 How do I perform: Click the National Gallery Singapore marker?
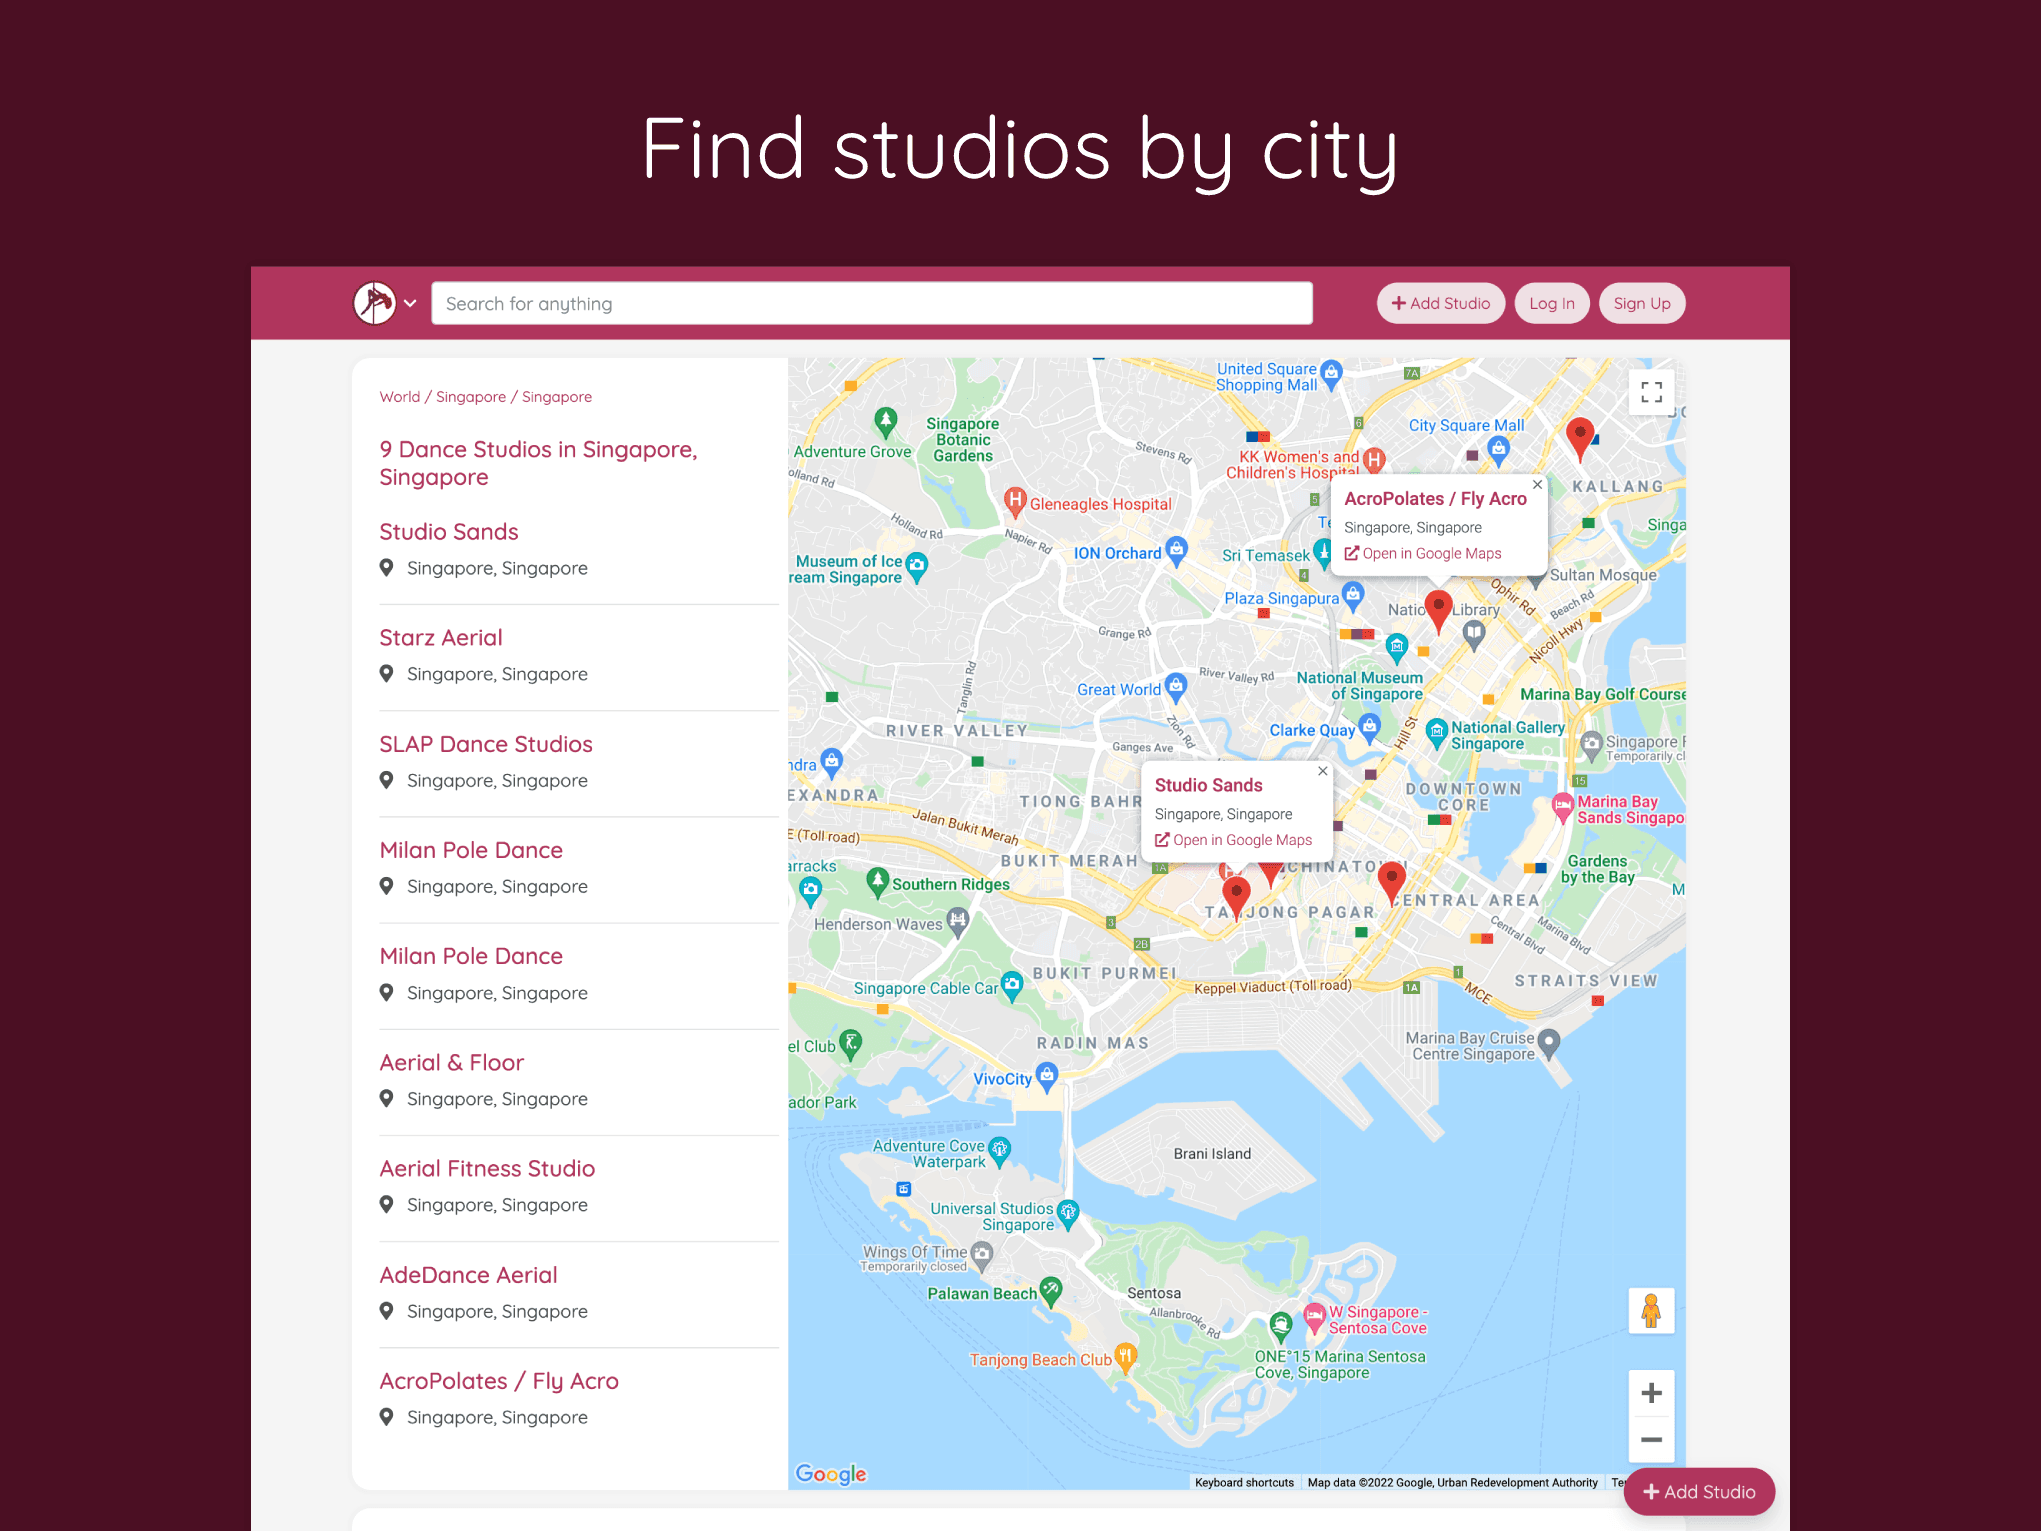[x=1437, y=732]
